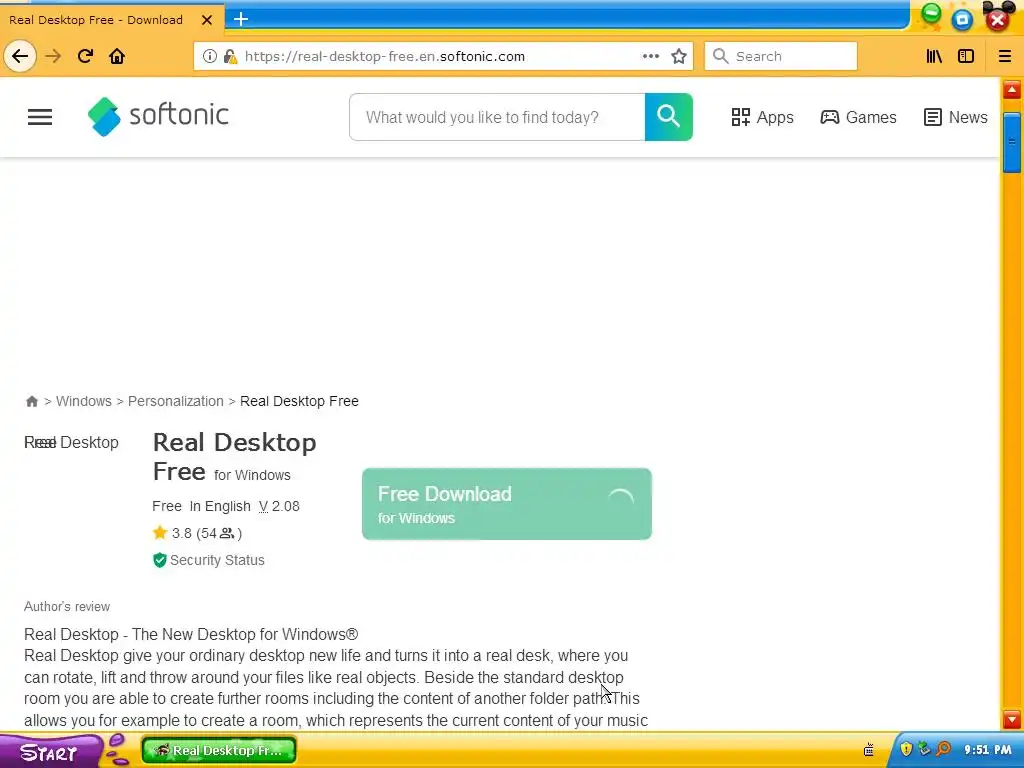This screenshot has width=1024, height=768.
Task: Click the yellow shield tray icon
Action: point(906,748)
